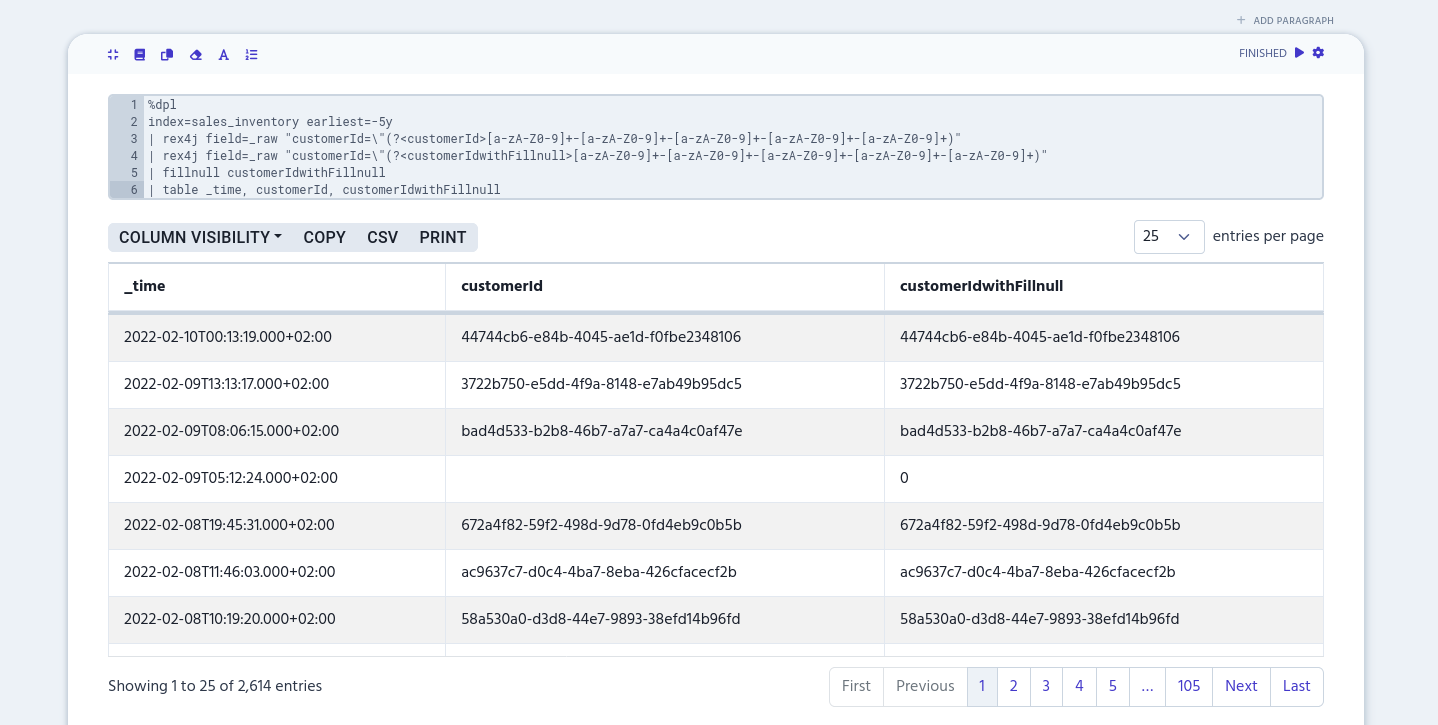Screen dimensions: 1438x725
Task: Toggle visibility of the _time column
Action: (144, 287)
